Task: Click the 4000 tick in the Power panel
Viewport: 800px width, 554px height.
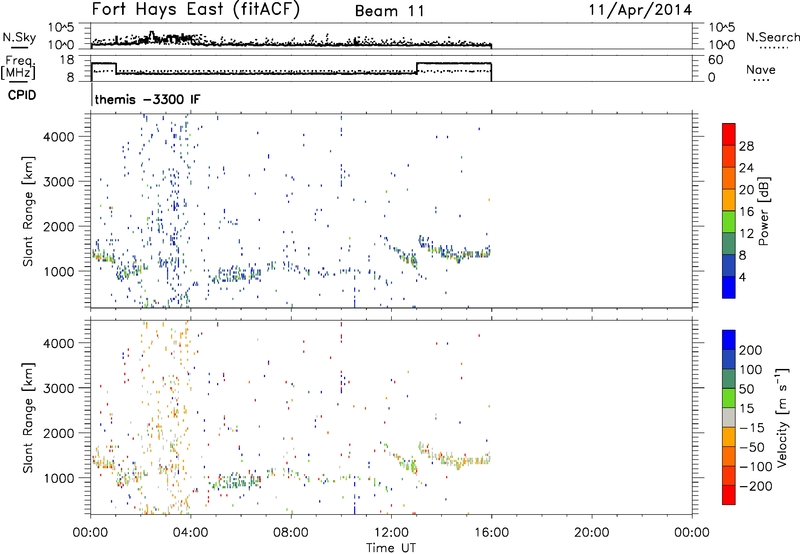Action: click(59, 137)
